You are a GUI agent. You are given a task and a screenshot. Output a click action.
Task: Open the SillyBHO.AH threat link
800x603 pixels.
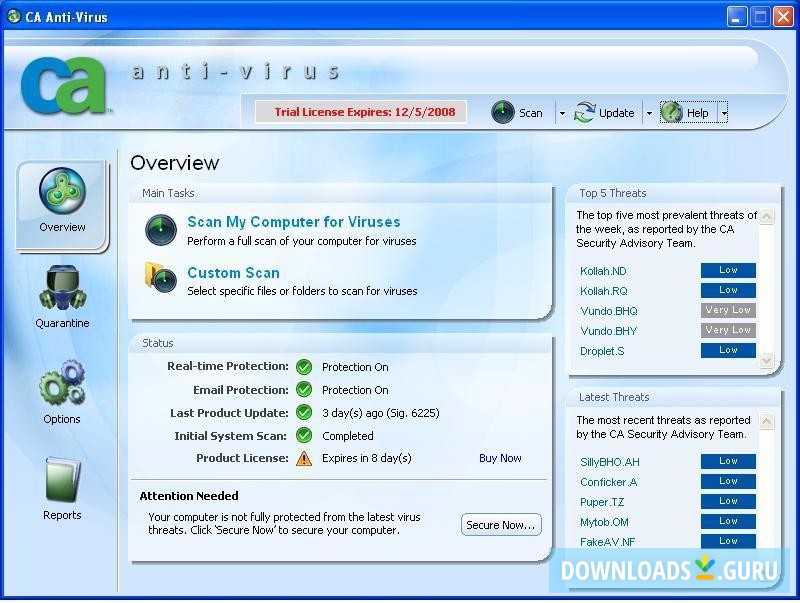610,462
